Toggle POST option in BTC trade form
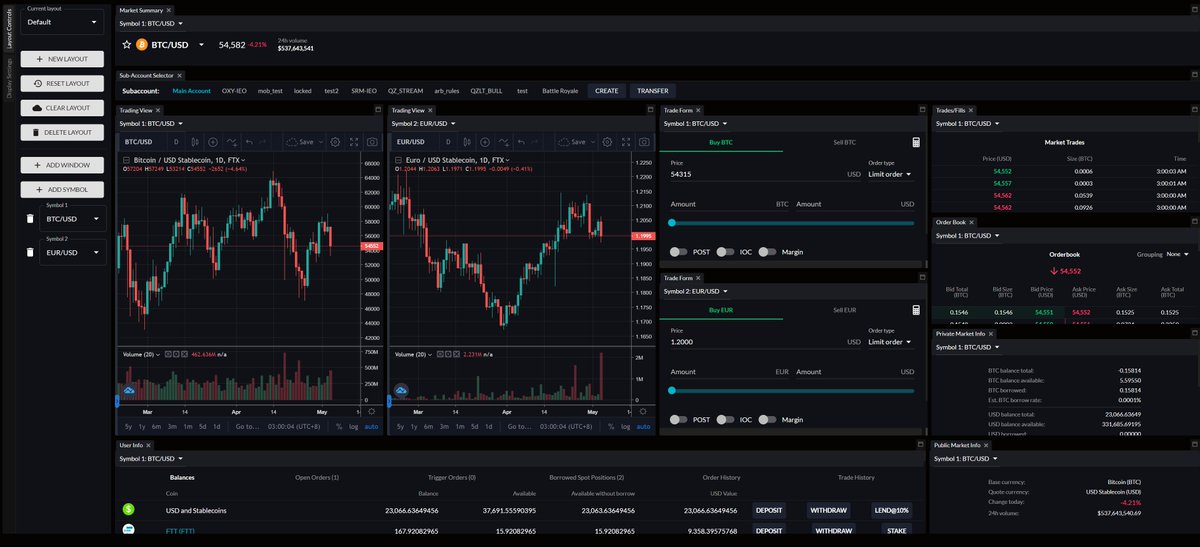Screen dimensions: 1200x547 coord(679,252)
